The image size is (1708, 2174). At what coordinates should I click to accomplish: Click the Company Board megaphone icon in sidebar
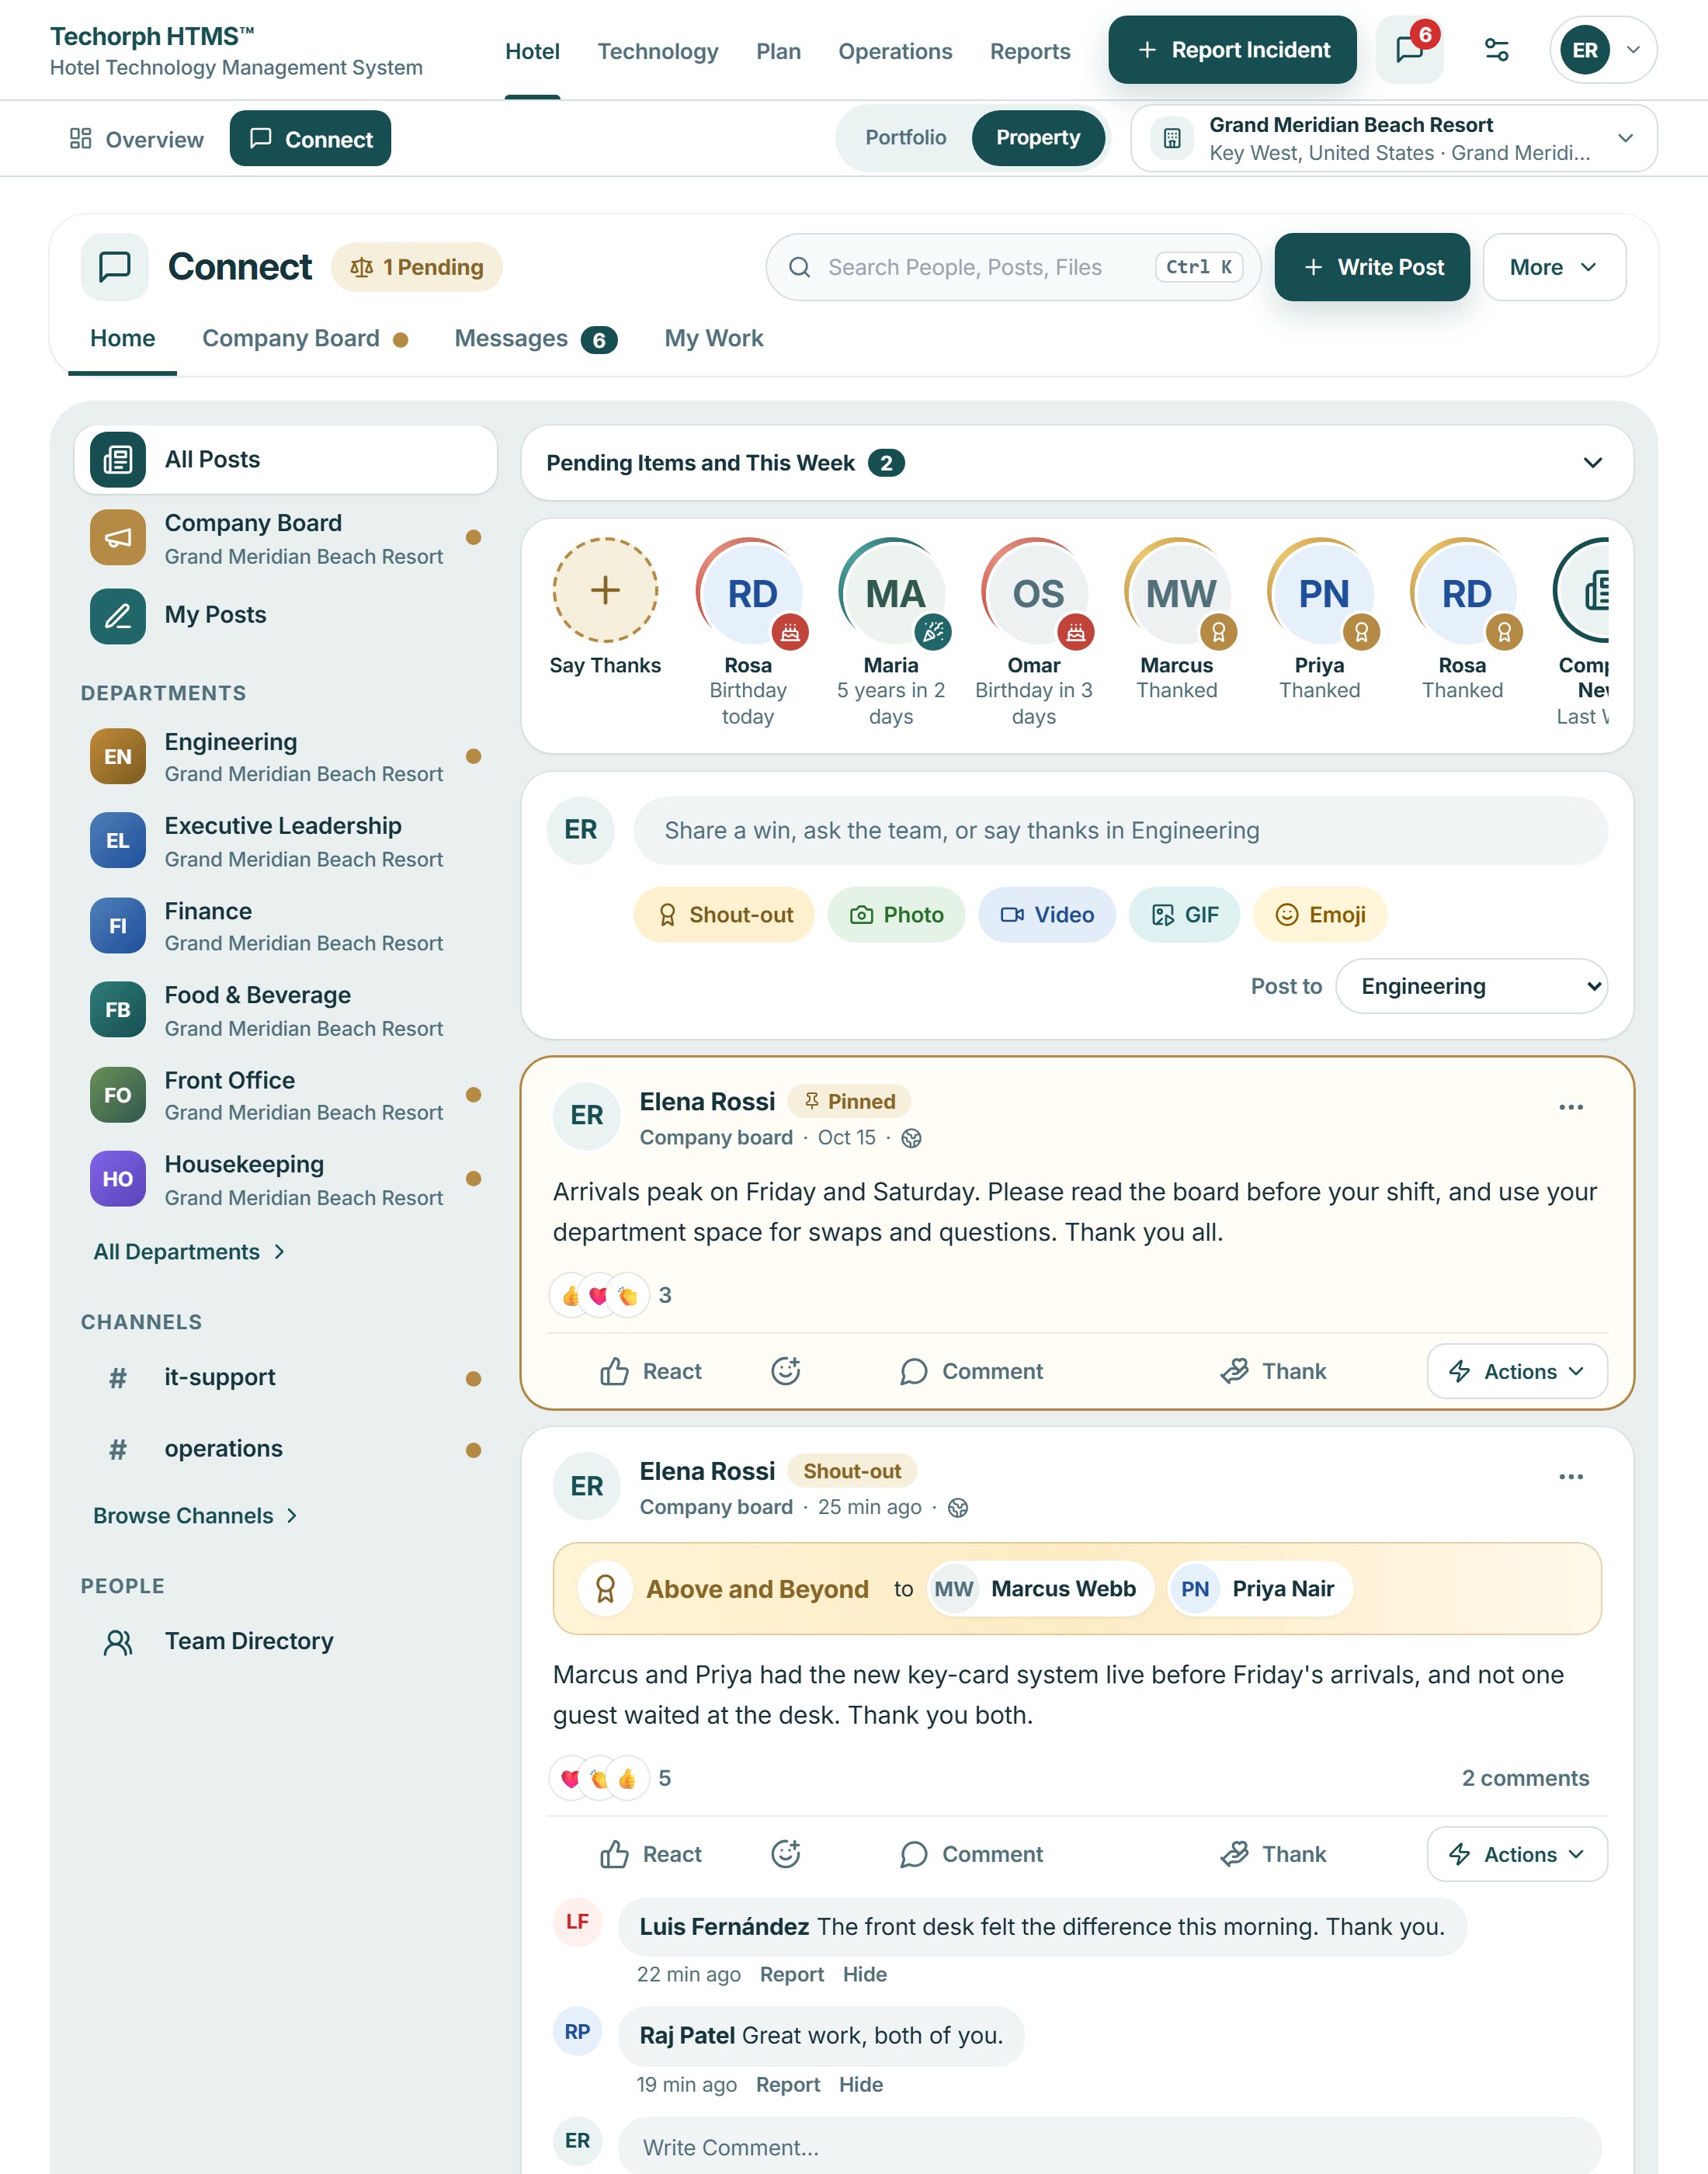118,538
